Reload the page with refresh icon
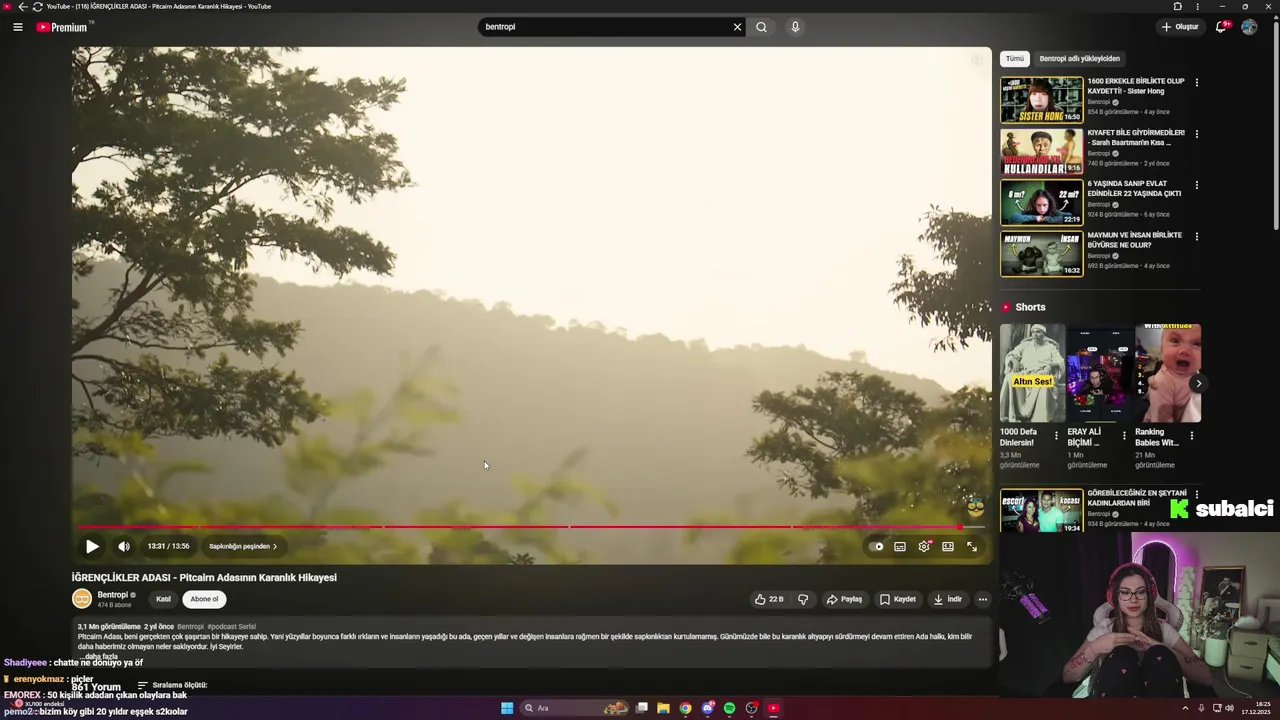 [x=37, y=6]
